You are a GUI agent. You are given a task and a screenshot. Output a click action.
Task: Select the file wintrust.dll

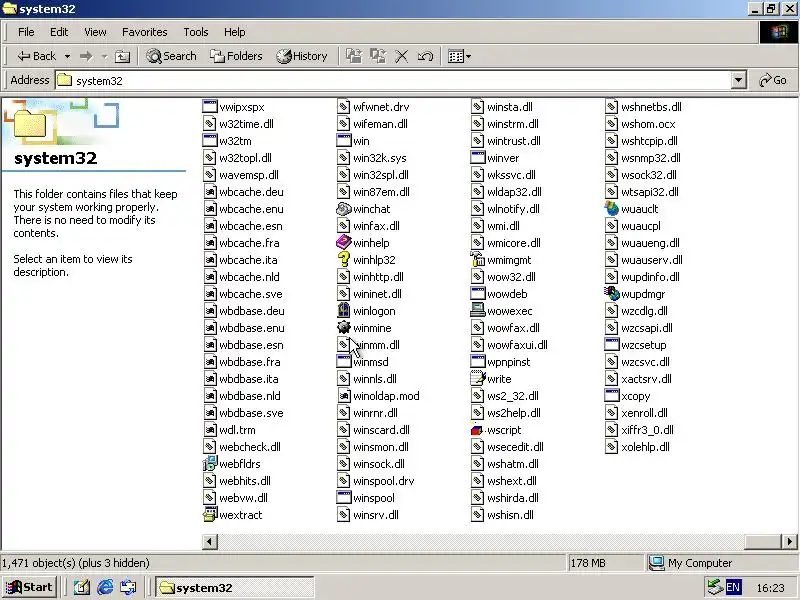(506, 141)
